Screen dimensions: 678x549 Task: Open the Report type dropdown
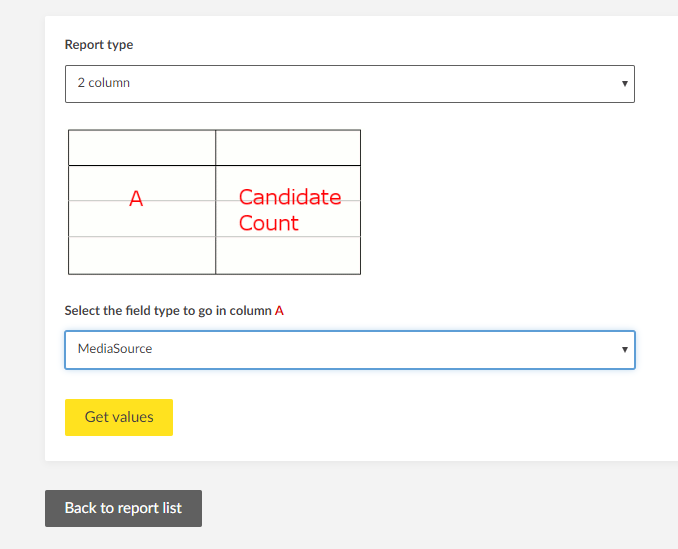point(349,83)
